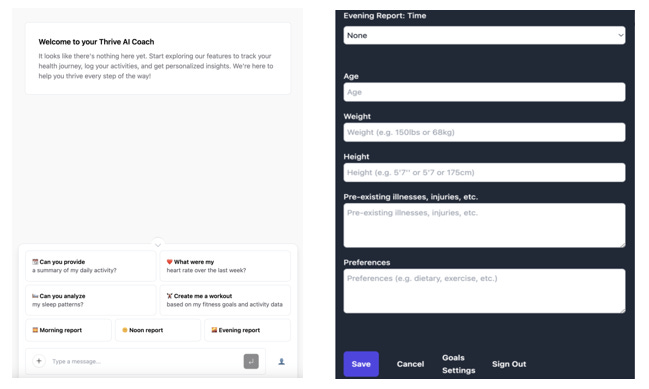Click into the Age input field

(484, 92)
